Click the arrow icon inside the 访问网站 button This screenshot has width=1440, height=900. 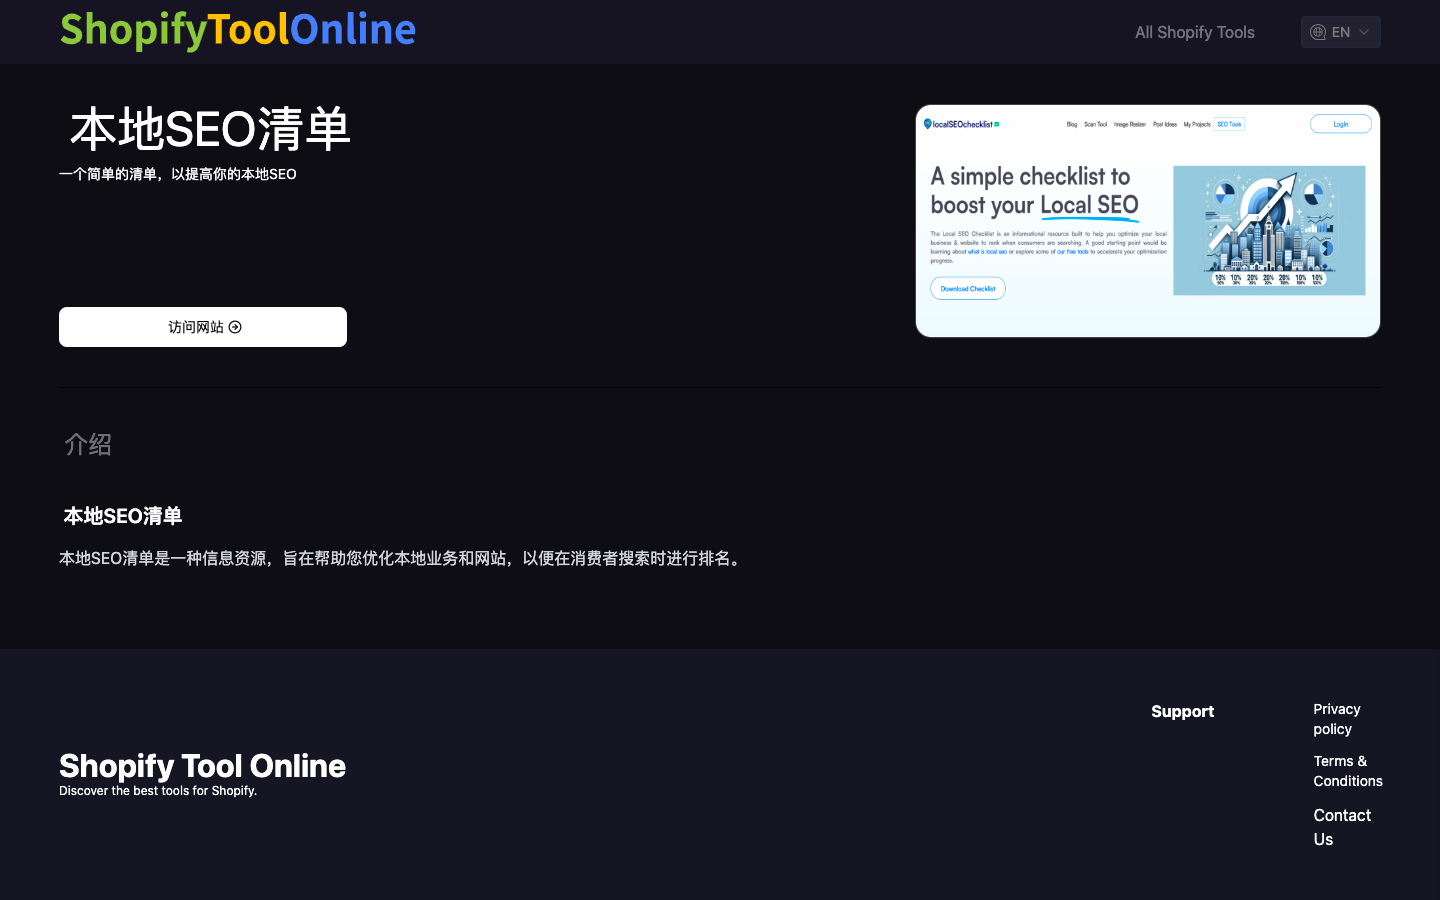pos(235,327)
